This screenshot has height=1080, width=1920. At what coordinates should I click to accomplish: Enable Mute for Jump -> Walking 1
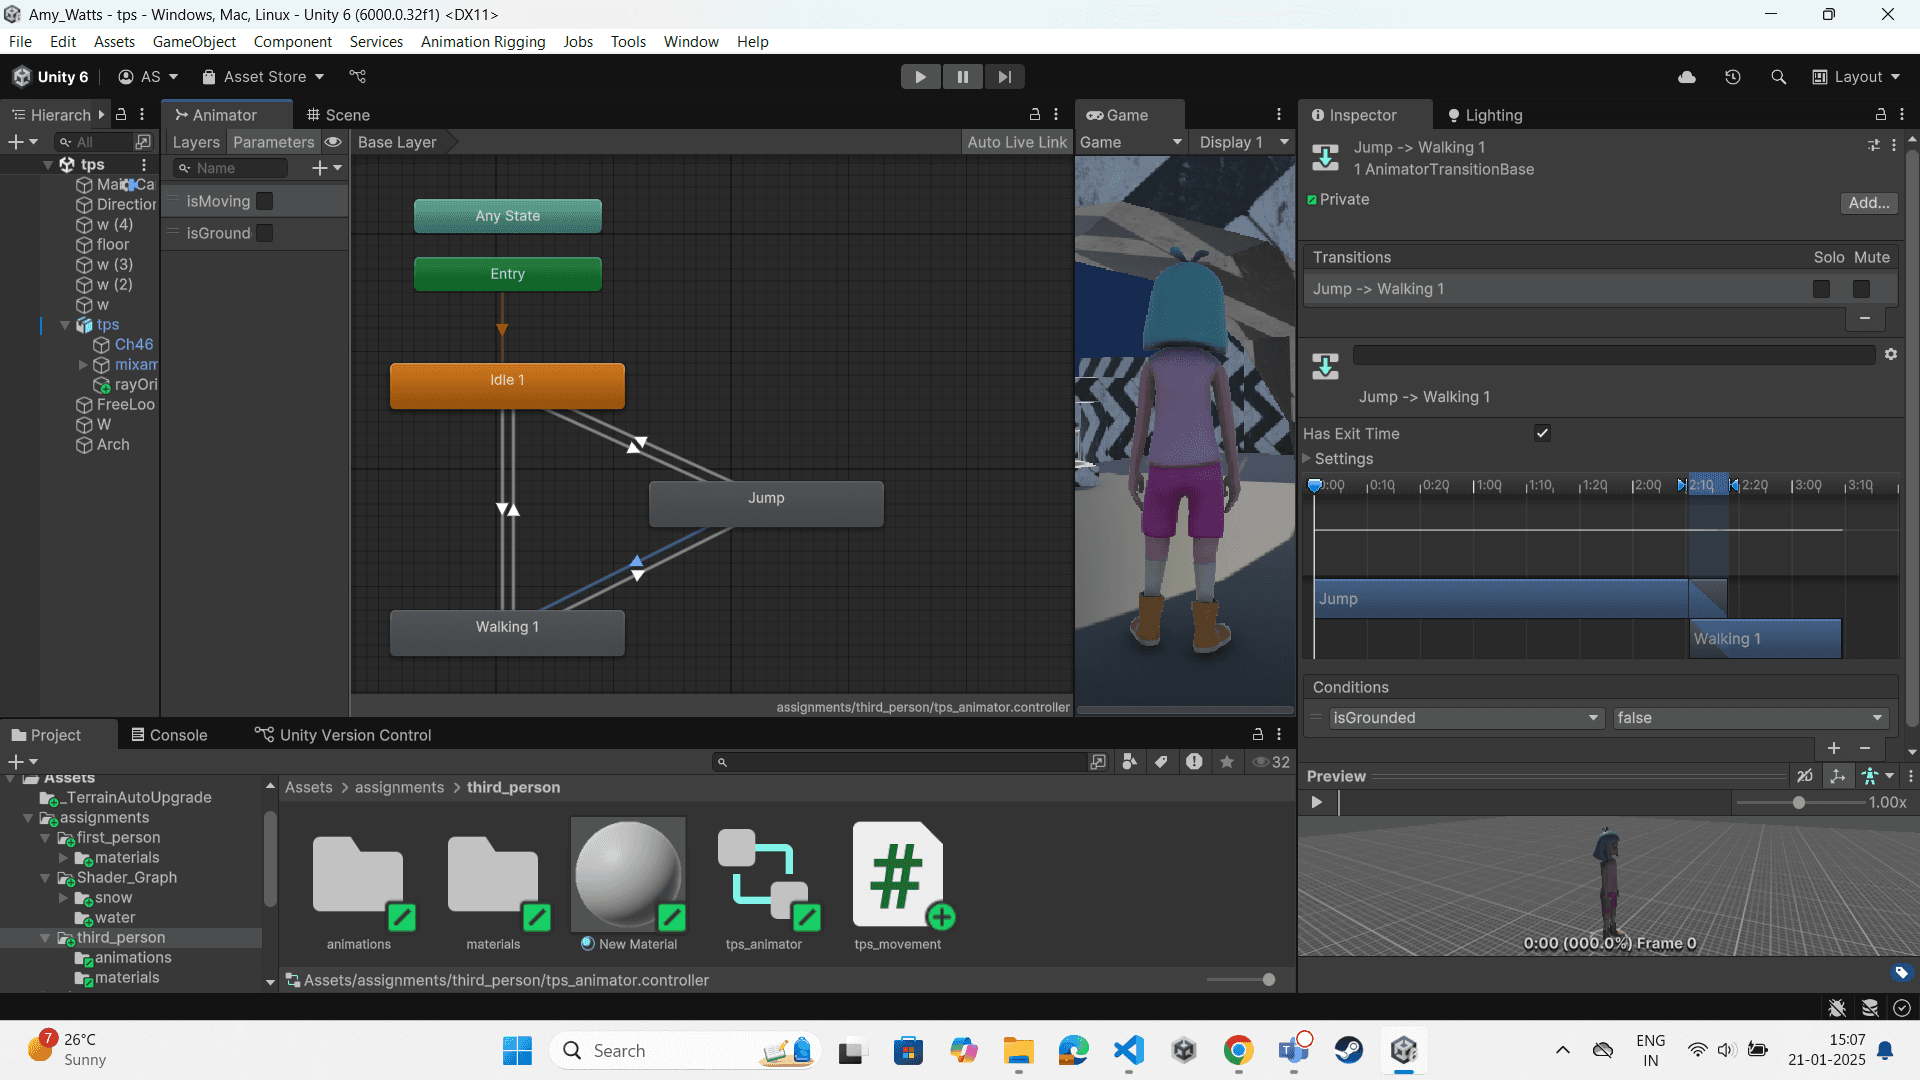(1860, 289)
